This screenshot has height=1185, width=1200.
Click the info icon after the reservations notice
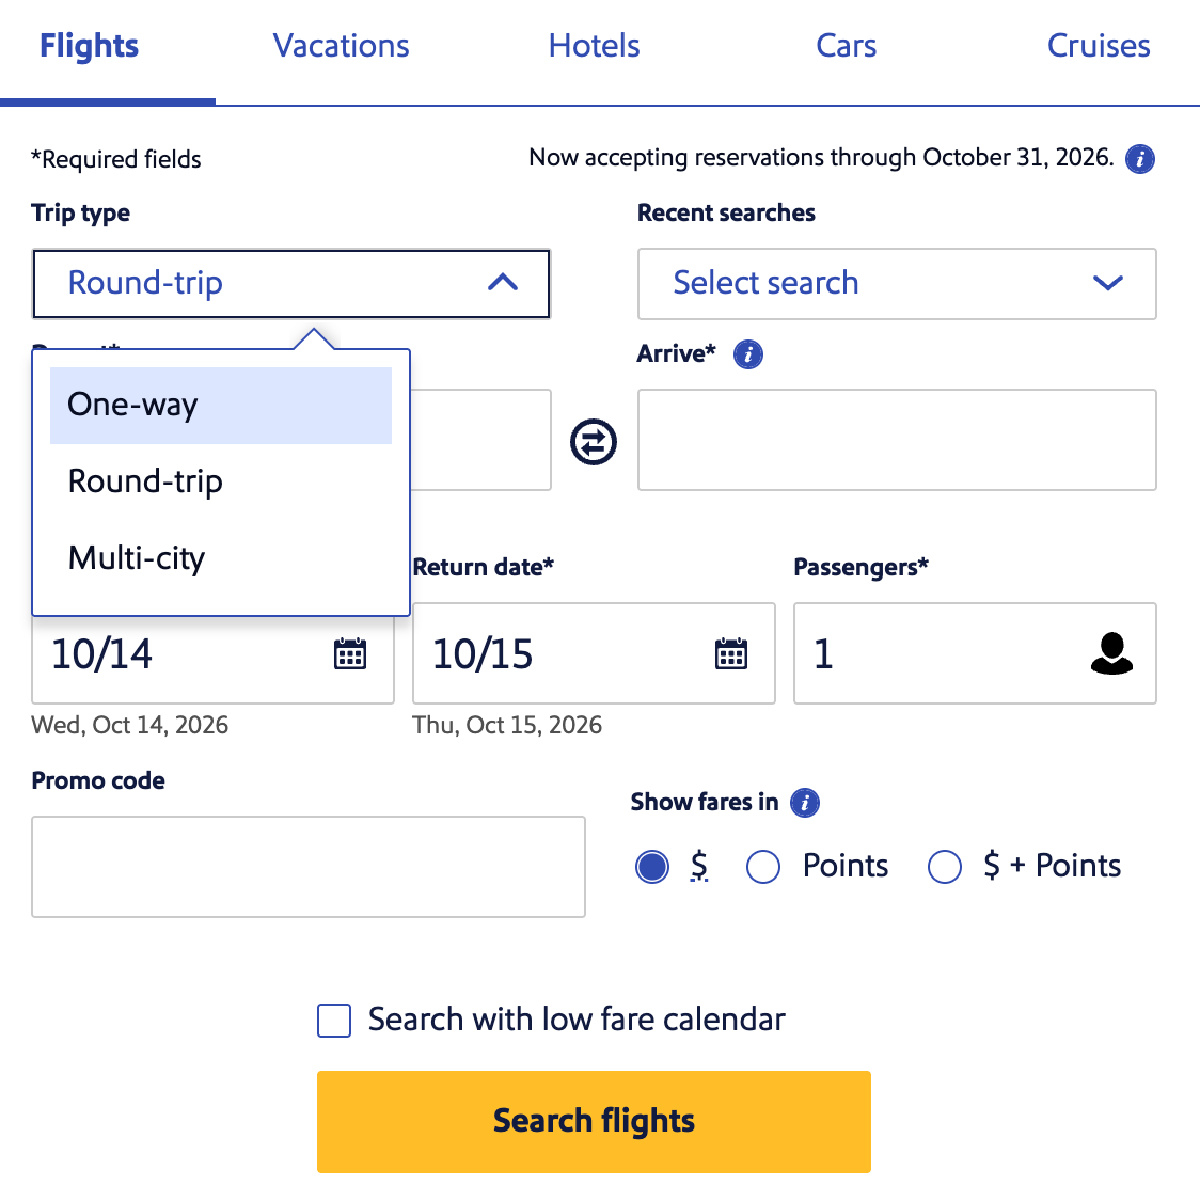[x=1139, y=158]
